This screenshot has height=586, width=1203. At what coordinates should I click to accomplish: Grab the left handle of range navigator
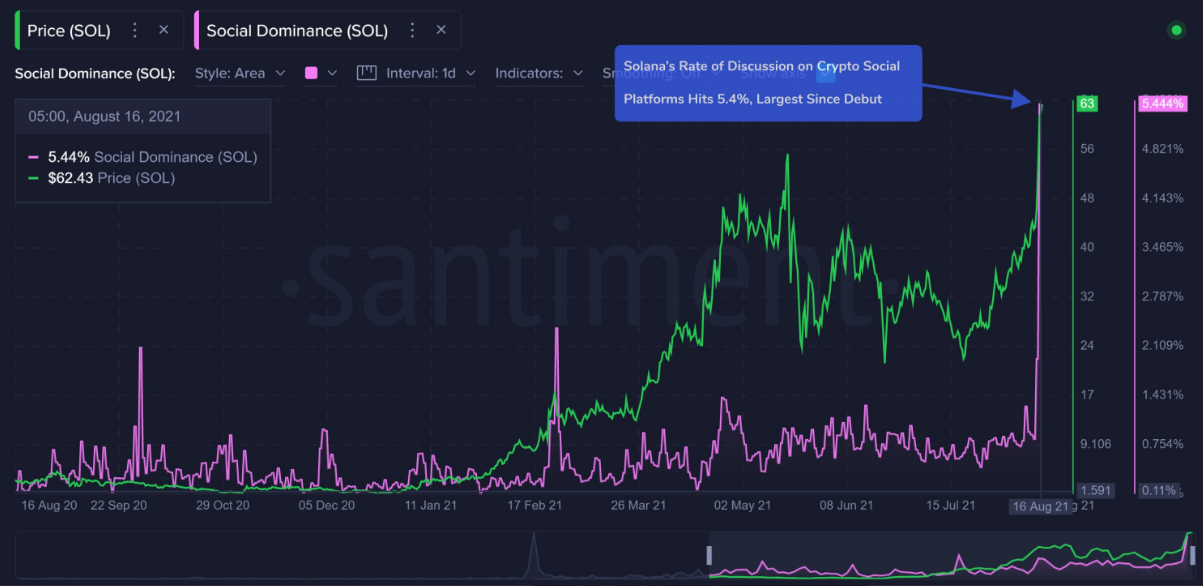coord(709,556)
